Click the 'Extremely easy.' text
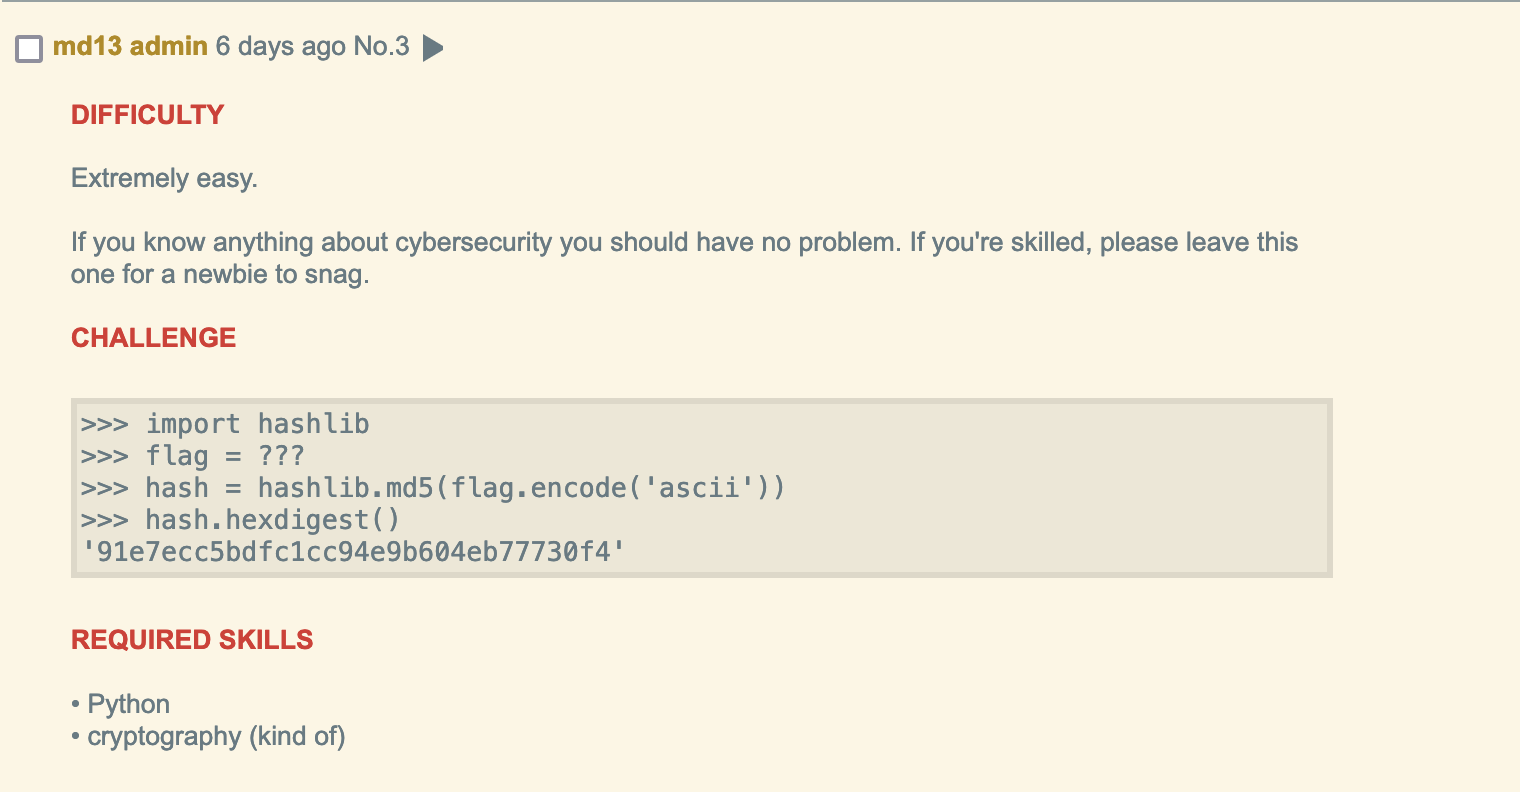The width and height of the screenshot is (1520, 792). (164, 178)
